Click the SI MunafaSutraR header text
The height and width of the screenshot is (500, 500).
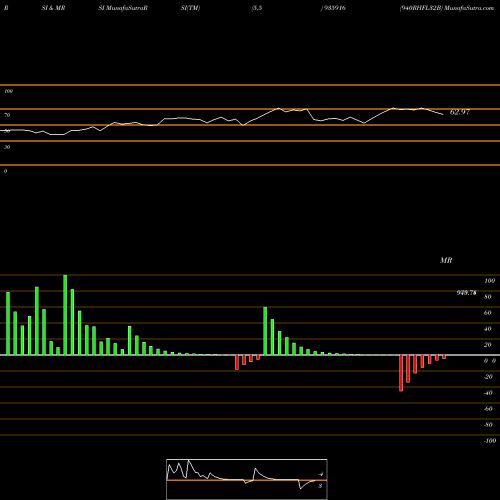coord(123,8)
